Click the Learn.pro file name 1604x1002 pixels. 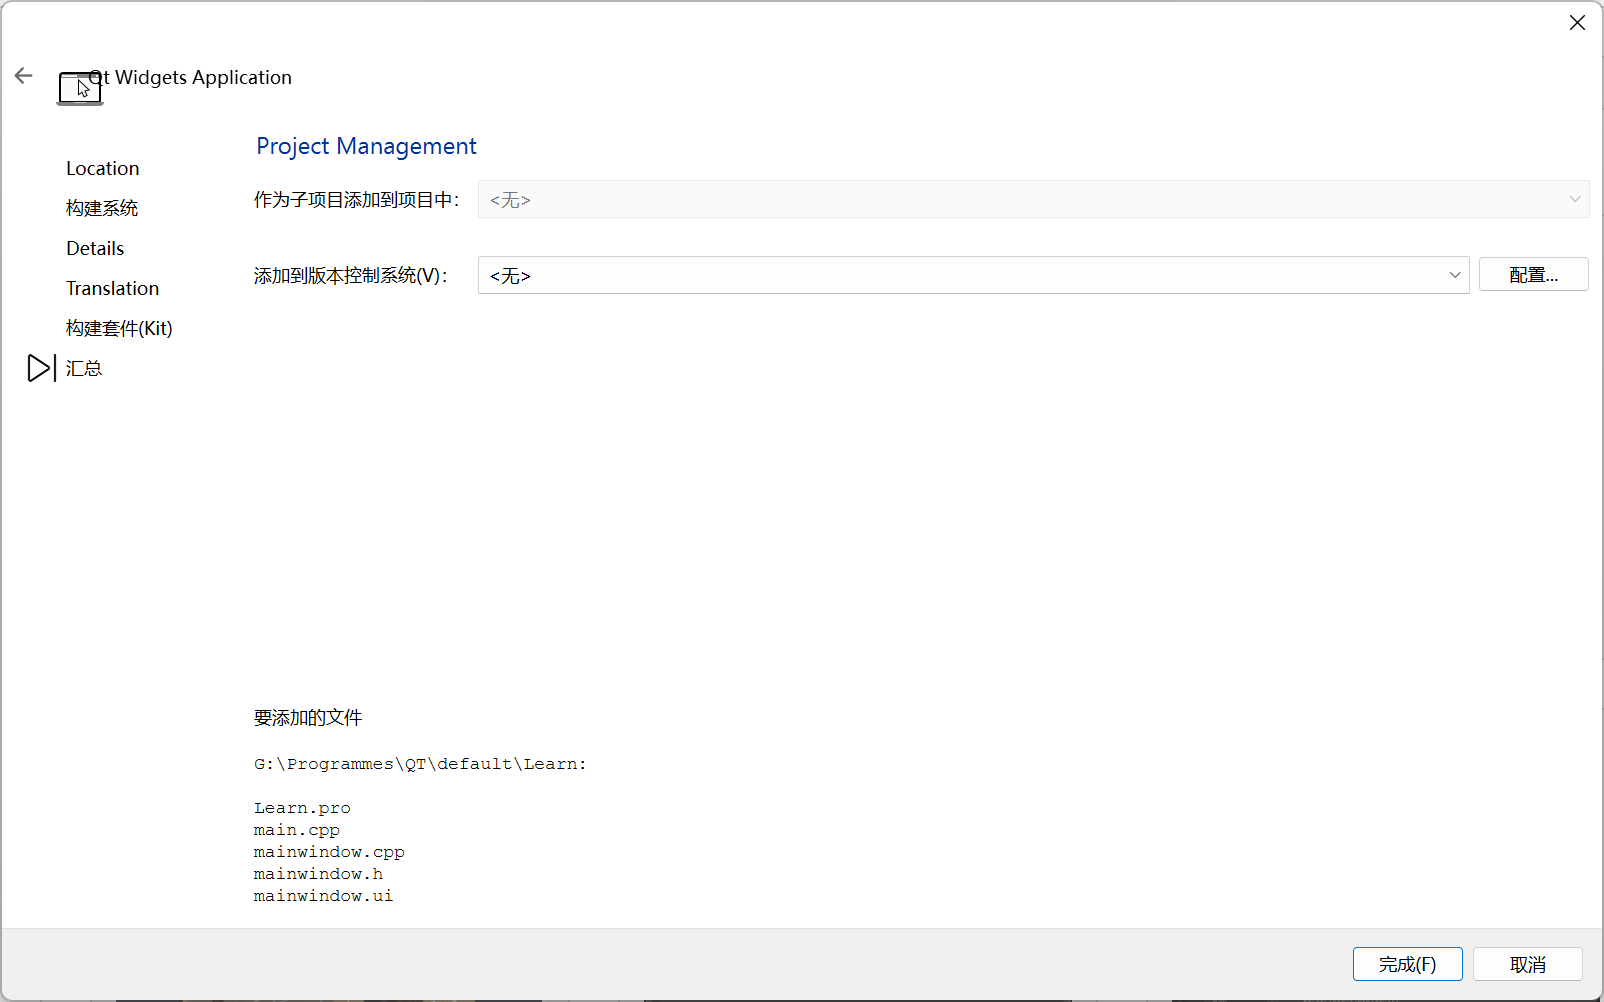point(302,808)
